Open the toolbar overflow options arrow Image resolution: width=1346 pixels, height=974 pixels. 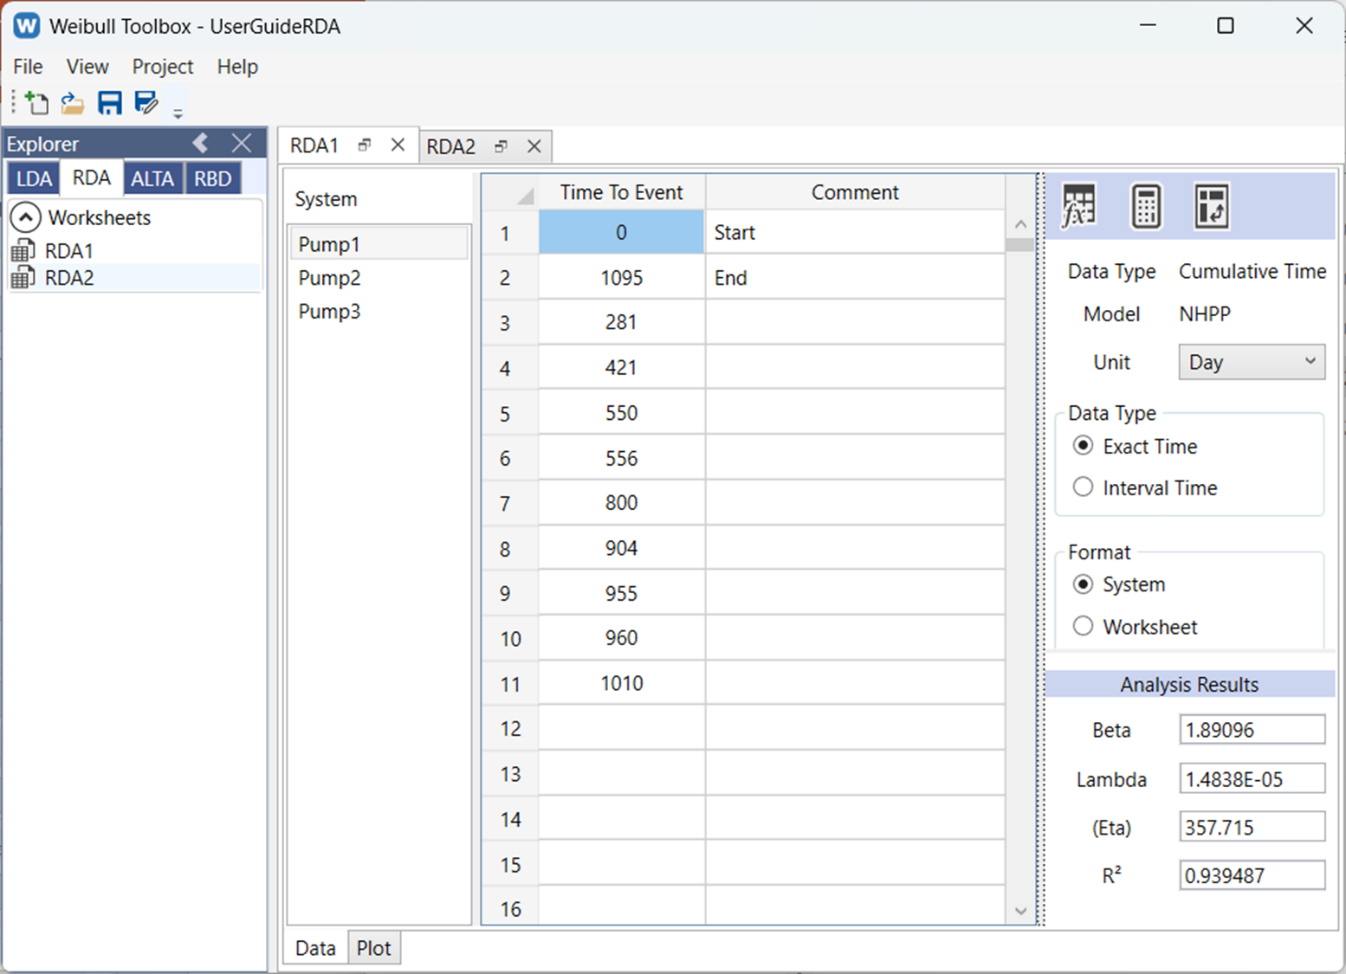[x=178, y=113]
